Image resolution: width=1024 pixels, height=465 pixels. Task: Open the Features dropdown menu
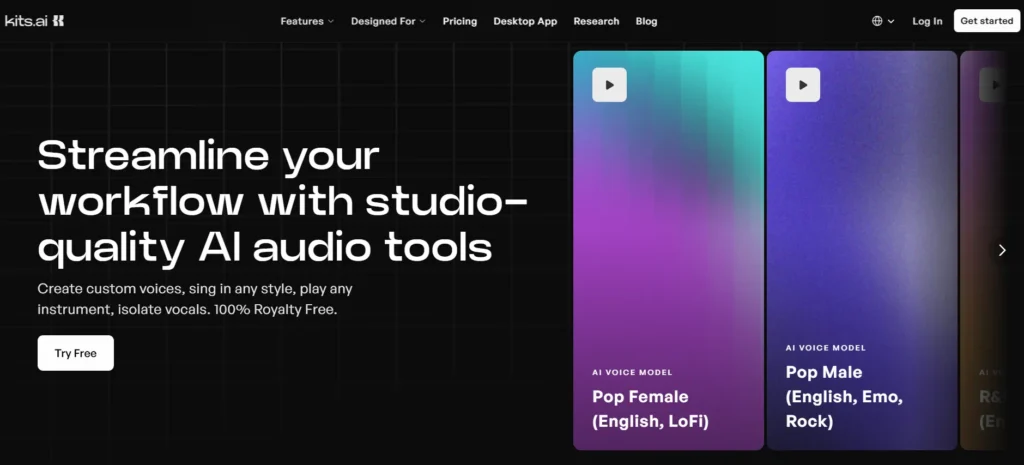click(307, 21)
